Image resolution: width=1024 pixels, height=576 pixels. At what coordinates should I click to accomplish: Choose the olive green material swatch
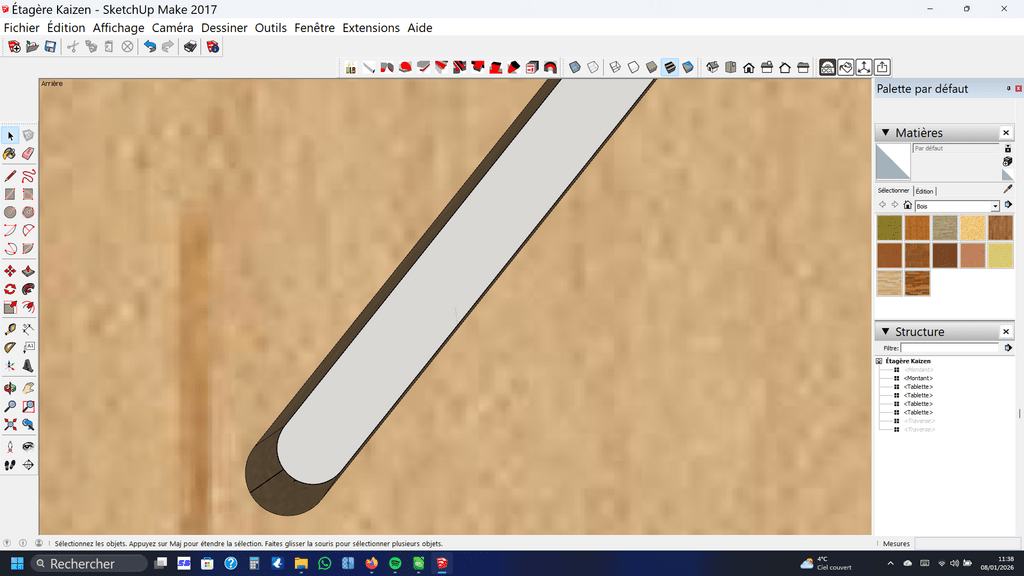[x=888, y=228]
